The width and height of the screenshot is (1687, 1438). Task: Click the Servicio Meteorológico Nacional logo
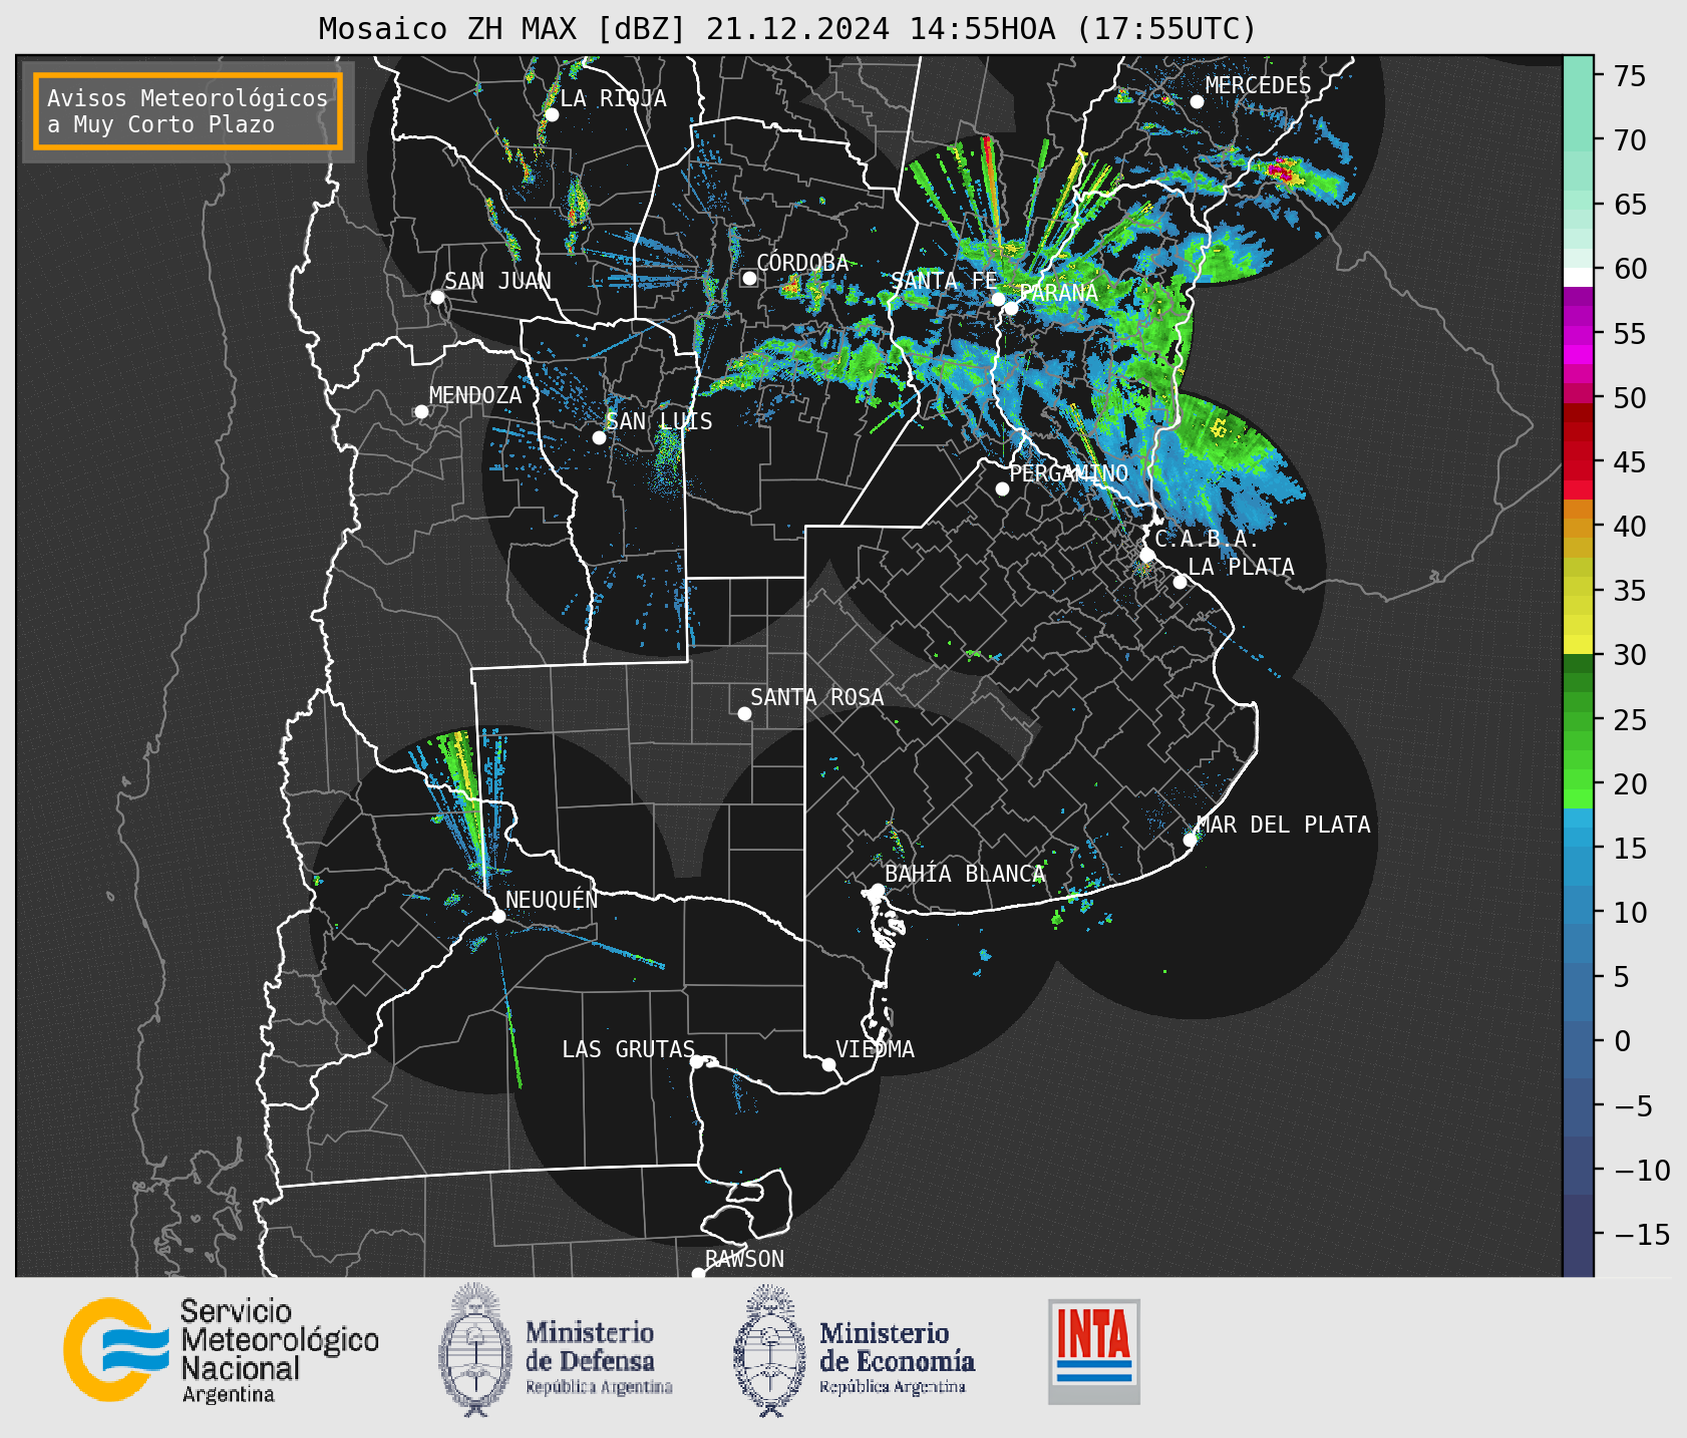221,1349
